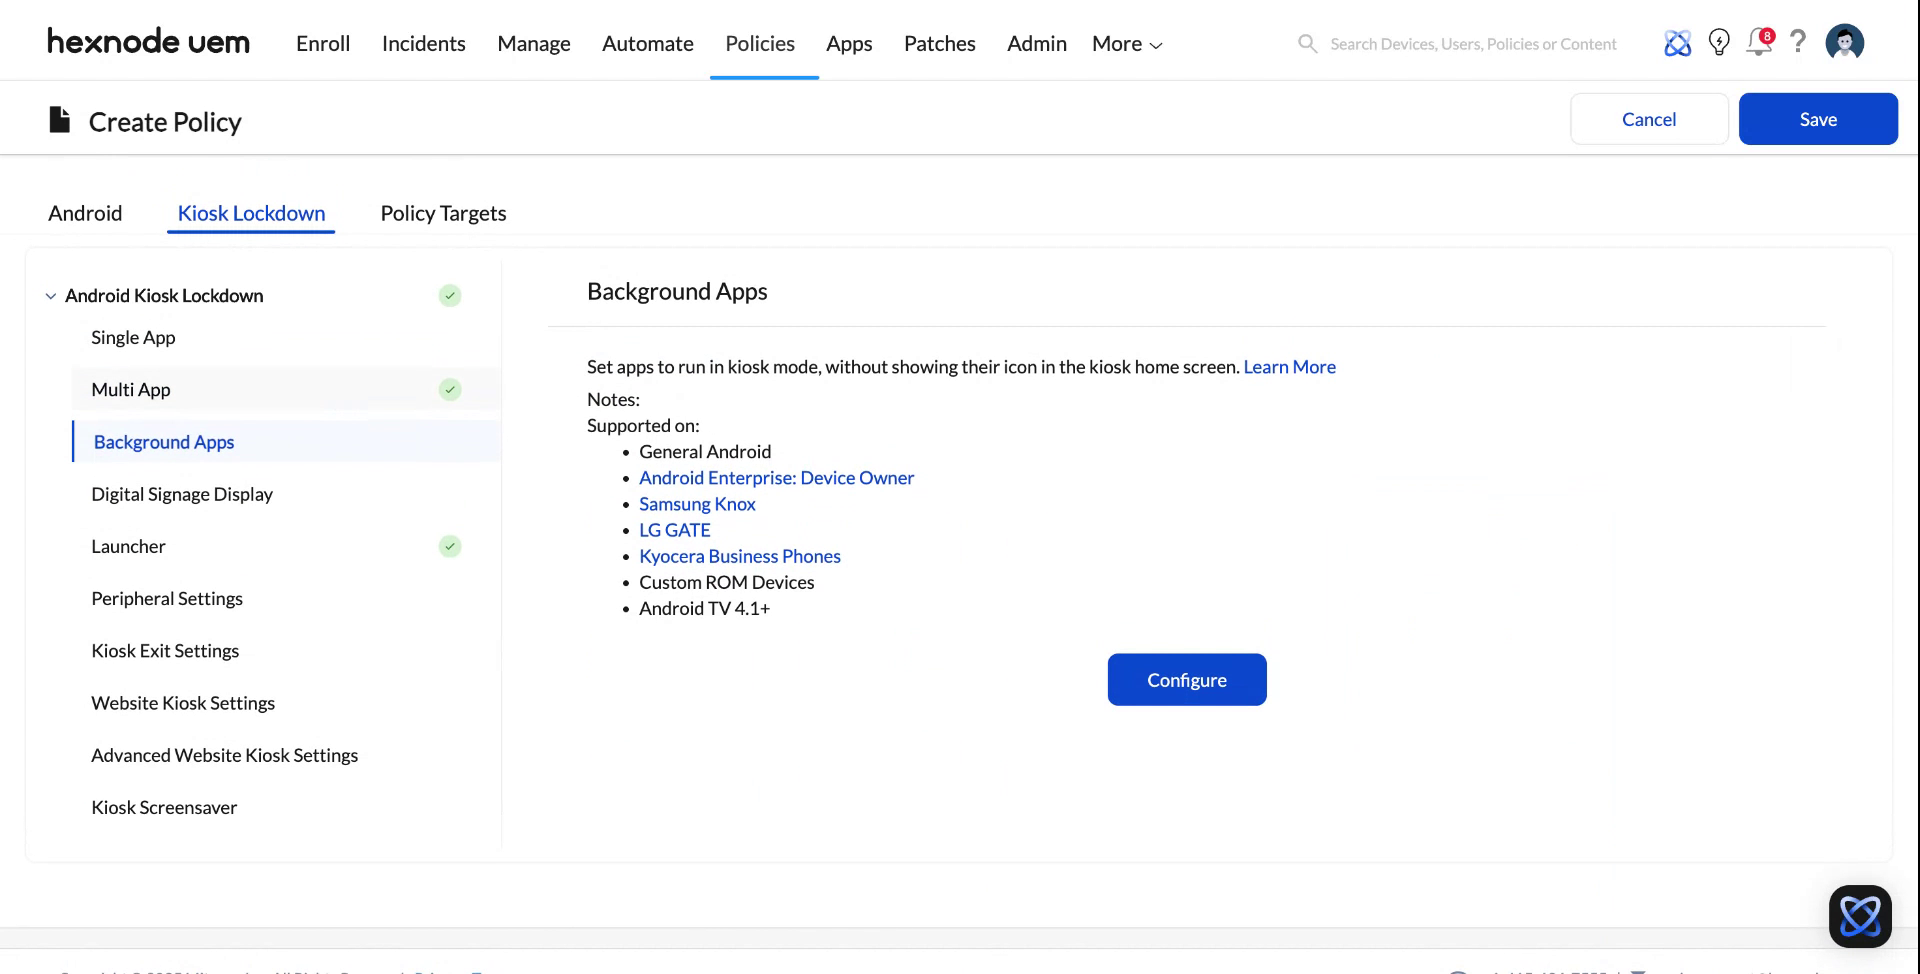Open the More navigation dropdown
The height and width of the screenshot is (974, 1920).
click(1126, 43)
